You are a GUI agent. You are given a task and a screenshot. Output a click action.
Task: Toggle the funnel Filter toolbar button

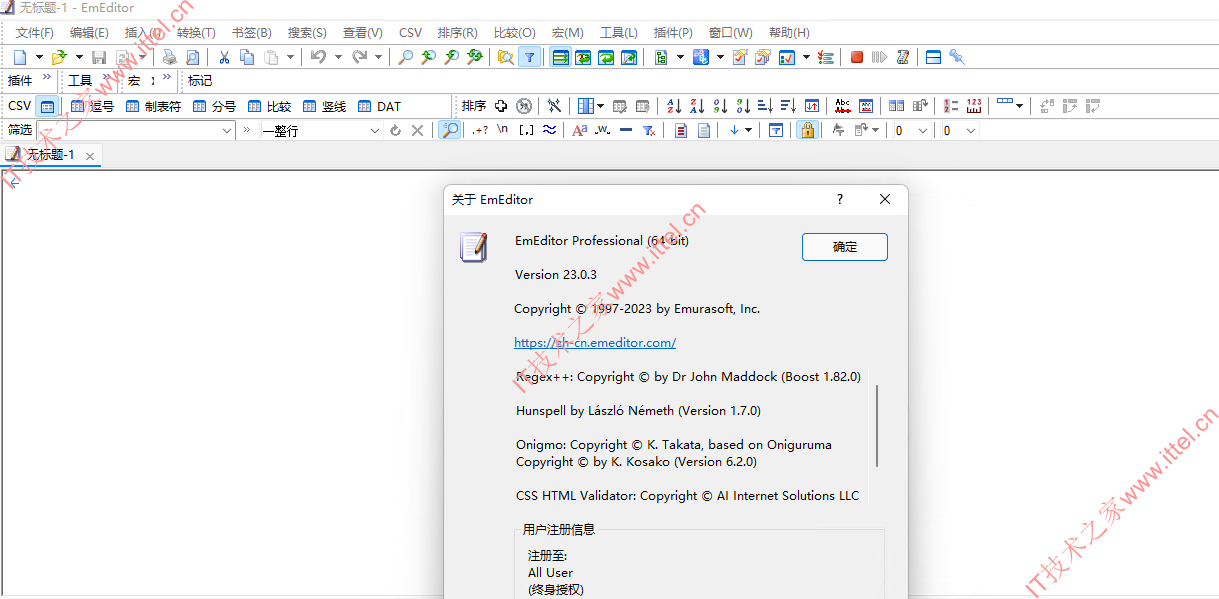pyautogui.click(x=529, y=57)
